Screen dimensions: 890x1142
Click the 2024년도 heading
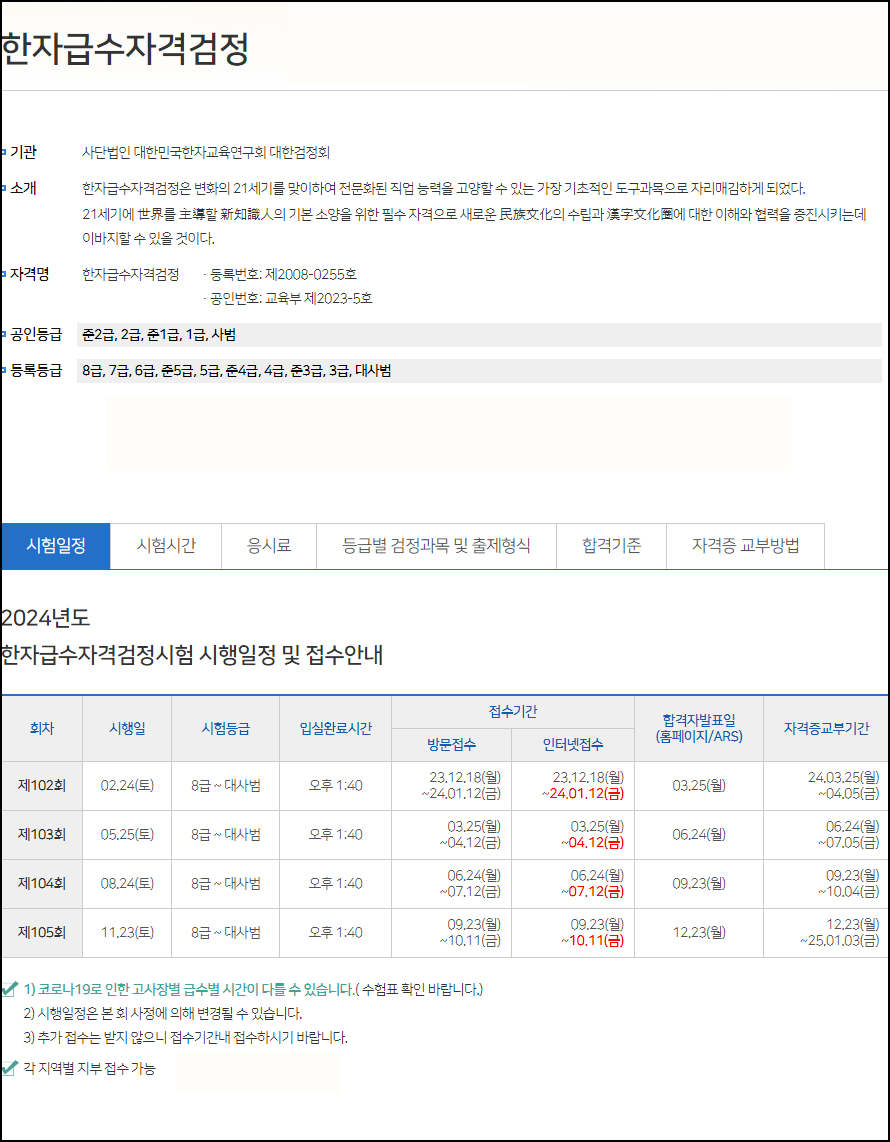pyautogui.click(x=45, y=618)
